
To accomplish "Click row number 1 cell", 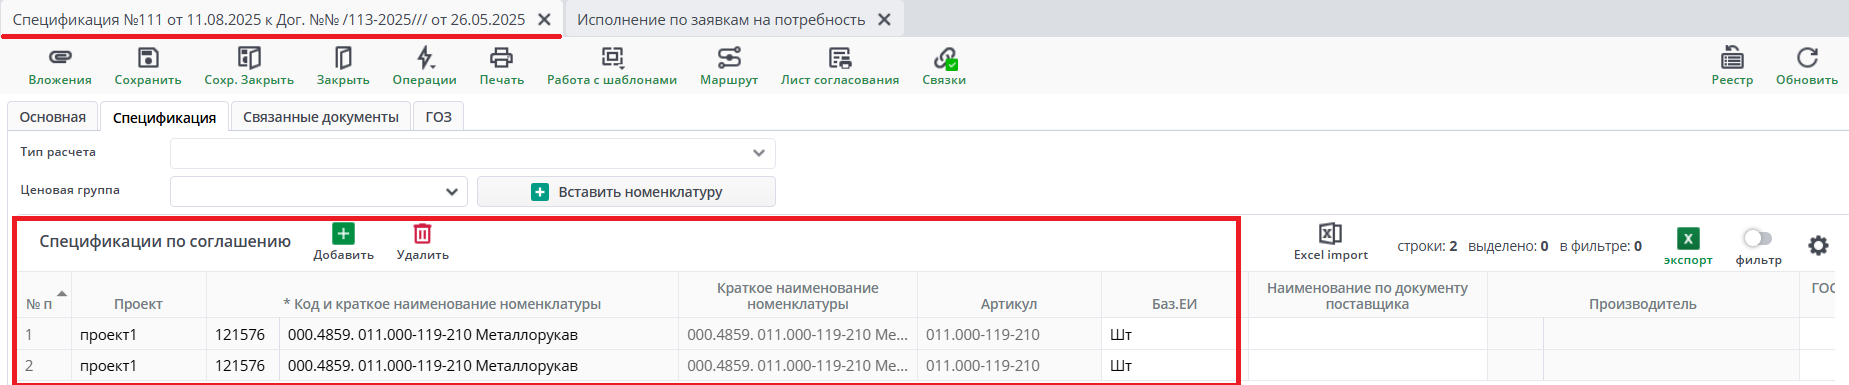I will point(44,334).
